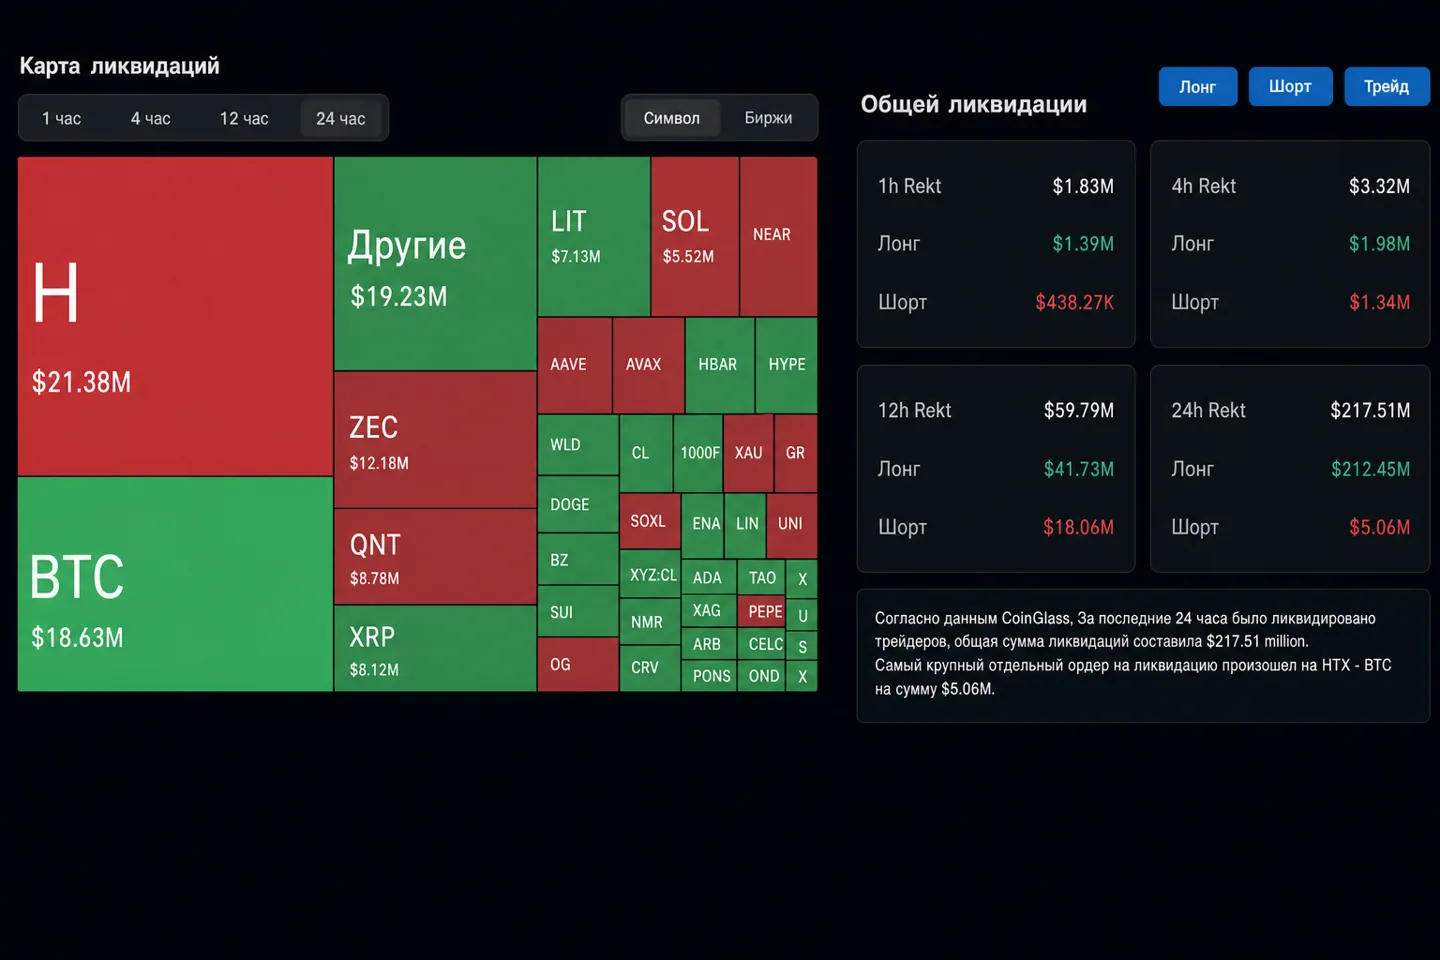Click the AAVE tile

(x=575, y=366)
